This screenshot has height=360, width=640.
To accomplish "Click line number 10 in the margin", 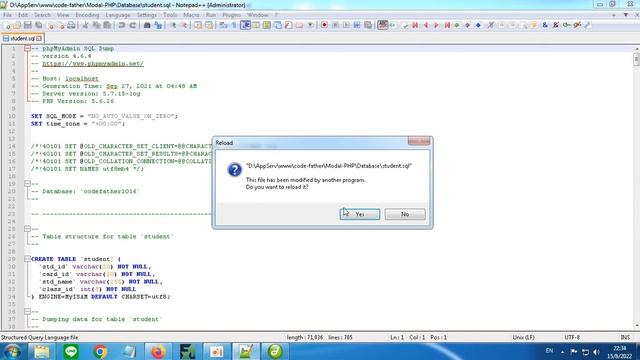I will [x=12, y=116].
